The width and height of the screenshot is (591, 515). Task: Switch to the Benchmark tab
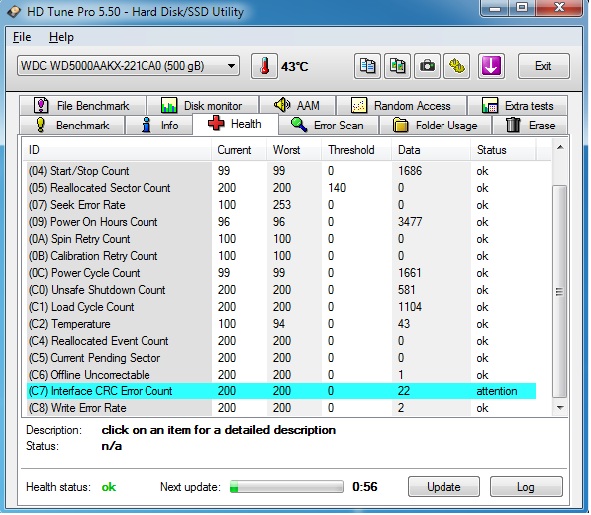click(x=72, y=125)
